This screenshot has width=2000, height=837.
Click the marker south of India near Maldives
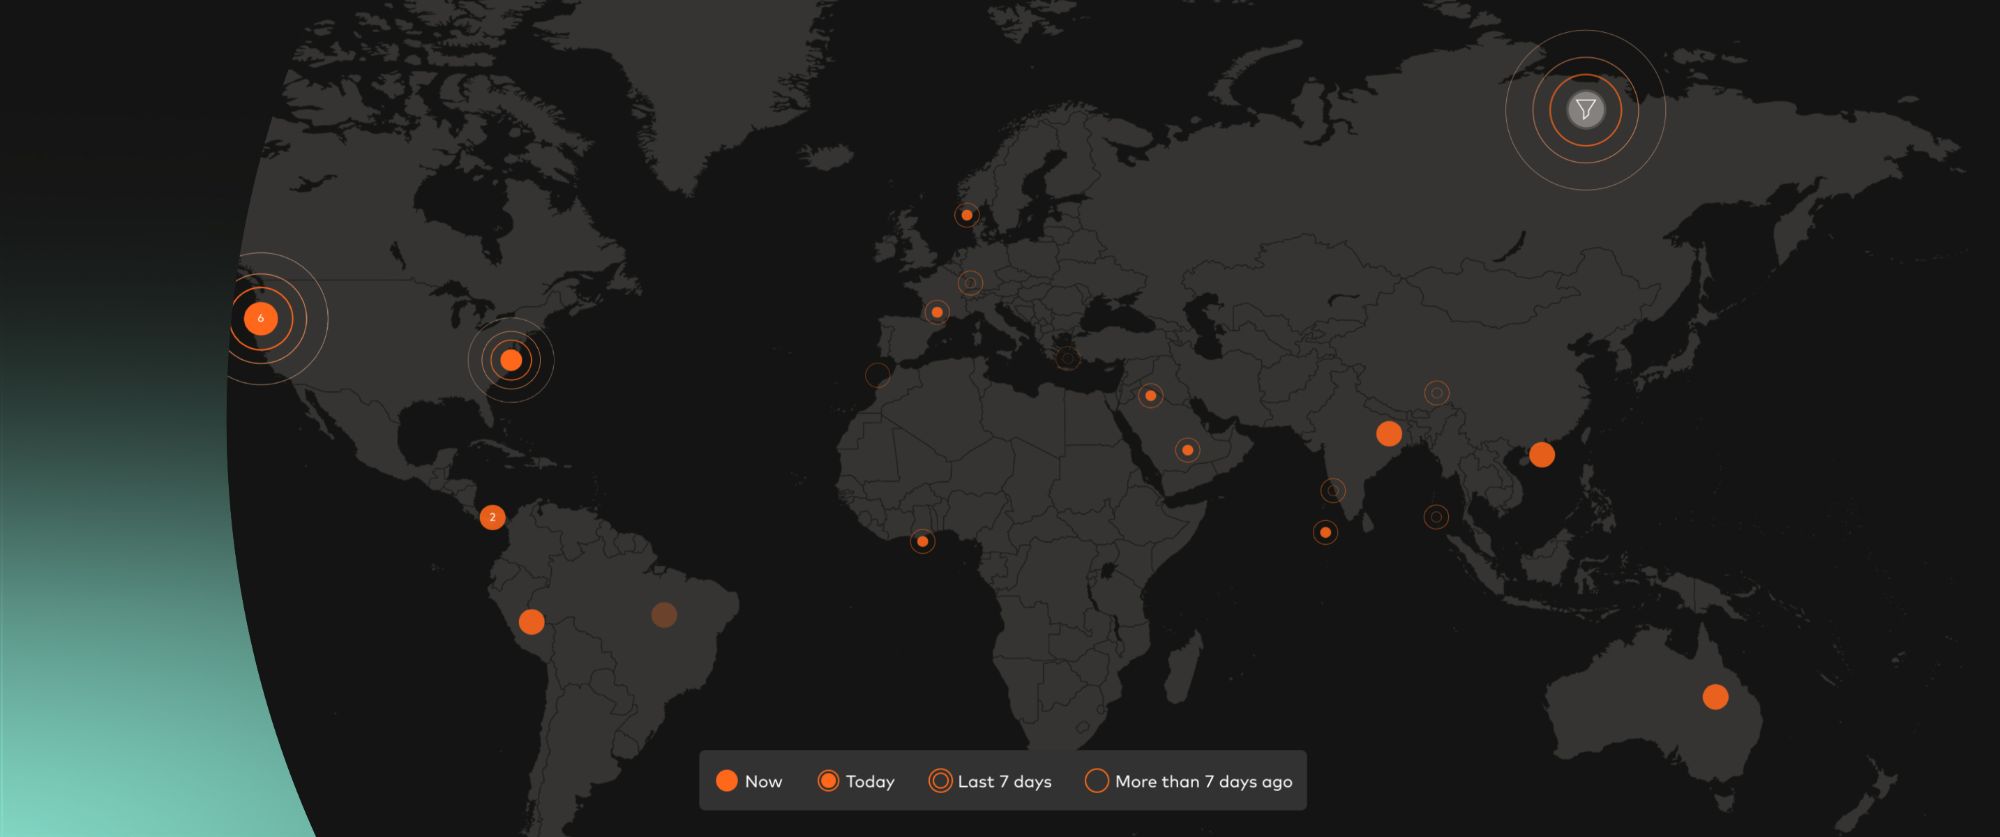tap(1325, 532)
